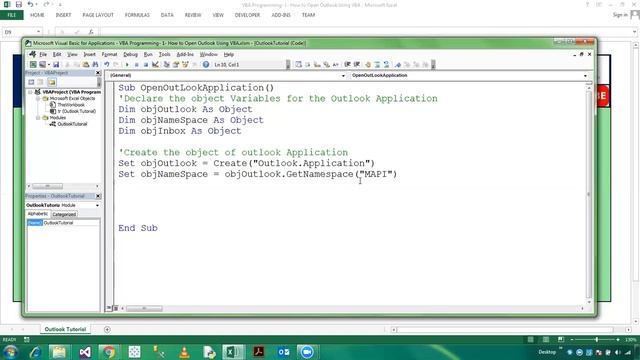Click the View Microsoft Excel toolbar icon
The height and width of the screenshot is (360, 640).
[x=33, y=64]
